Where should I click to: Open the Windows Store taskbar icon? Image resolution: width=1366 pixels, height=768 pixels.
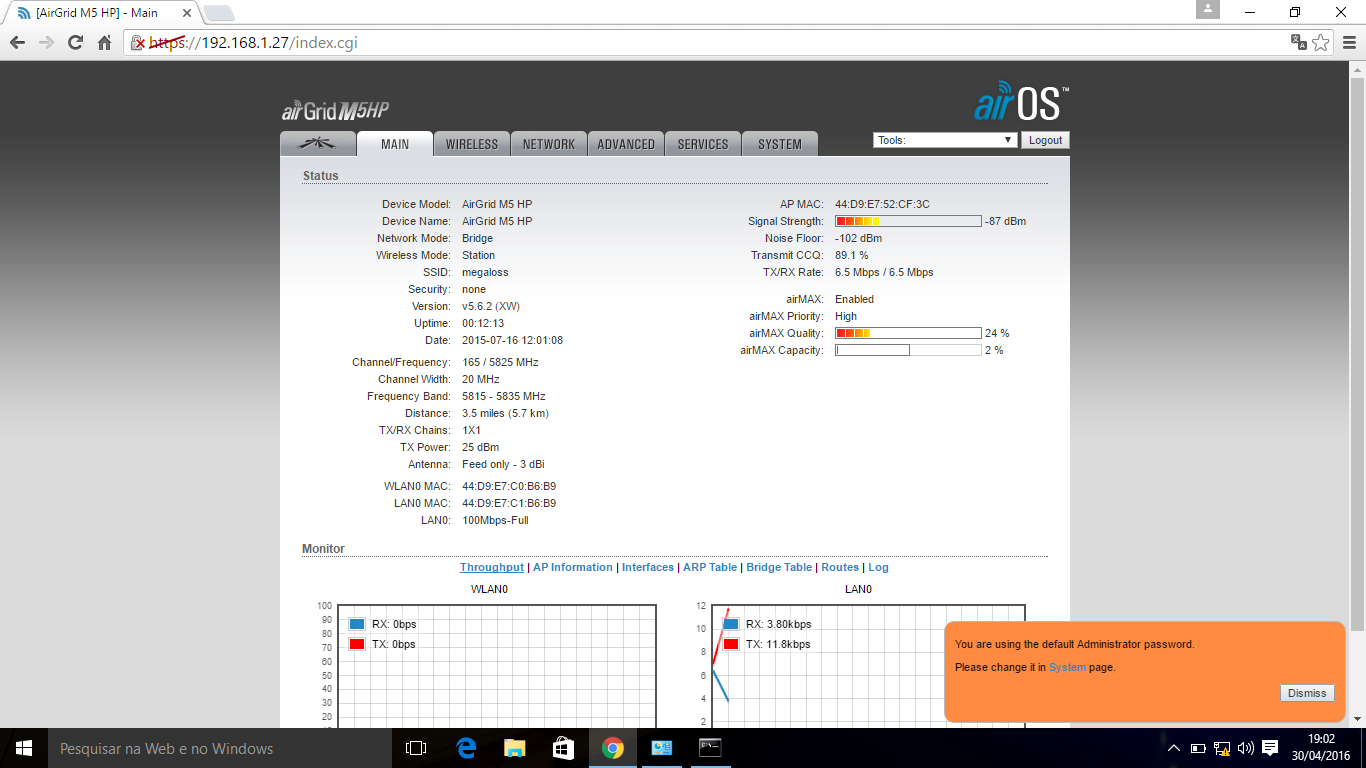point(564,748)
